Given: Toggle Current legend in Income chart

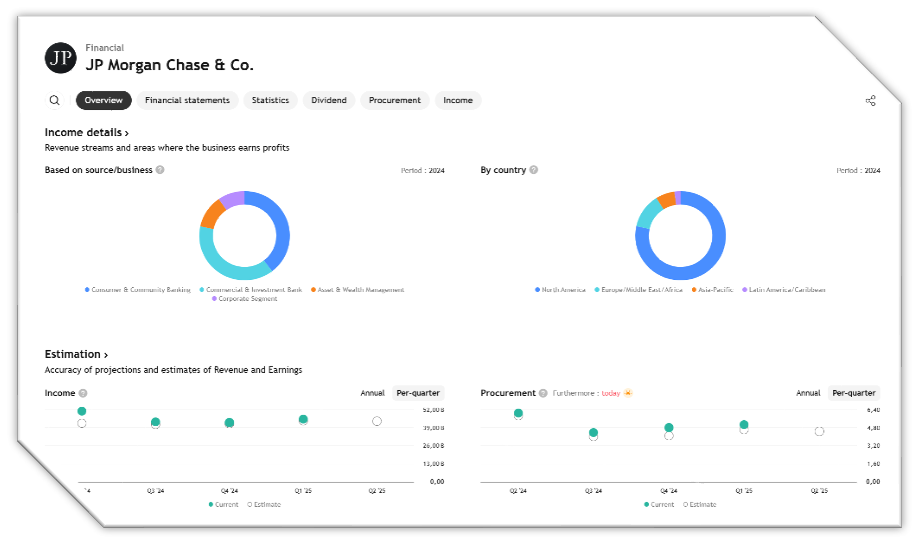Looking at the screenshot, I should 224,505.
